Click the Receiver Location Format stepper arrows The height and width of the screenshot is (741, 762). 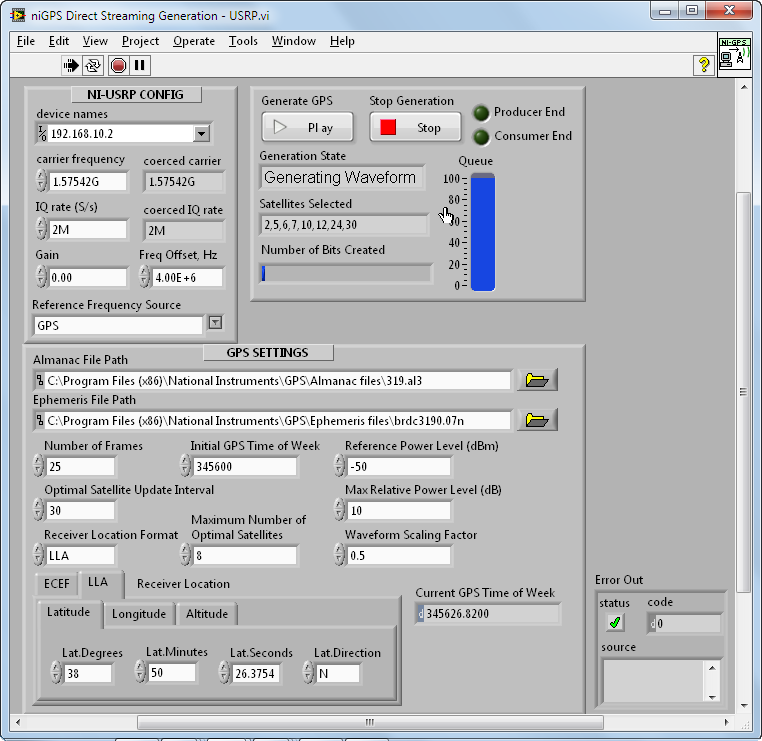point(39,555)
